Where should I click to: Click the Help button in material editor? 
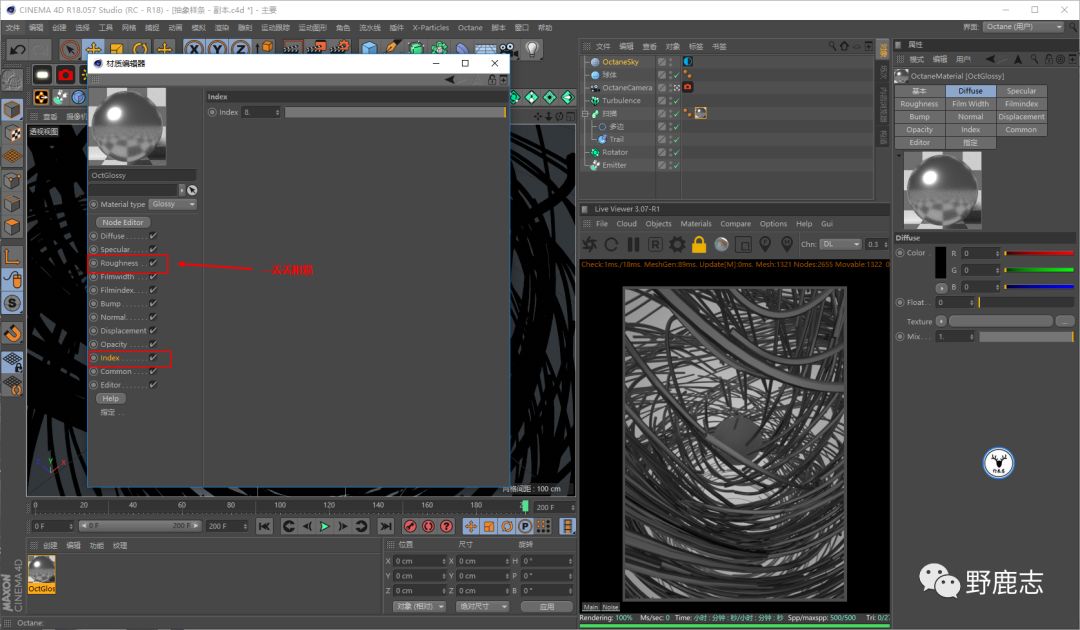pos(110,398)
